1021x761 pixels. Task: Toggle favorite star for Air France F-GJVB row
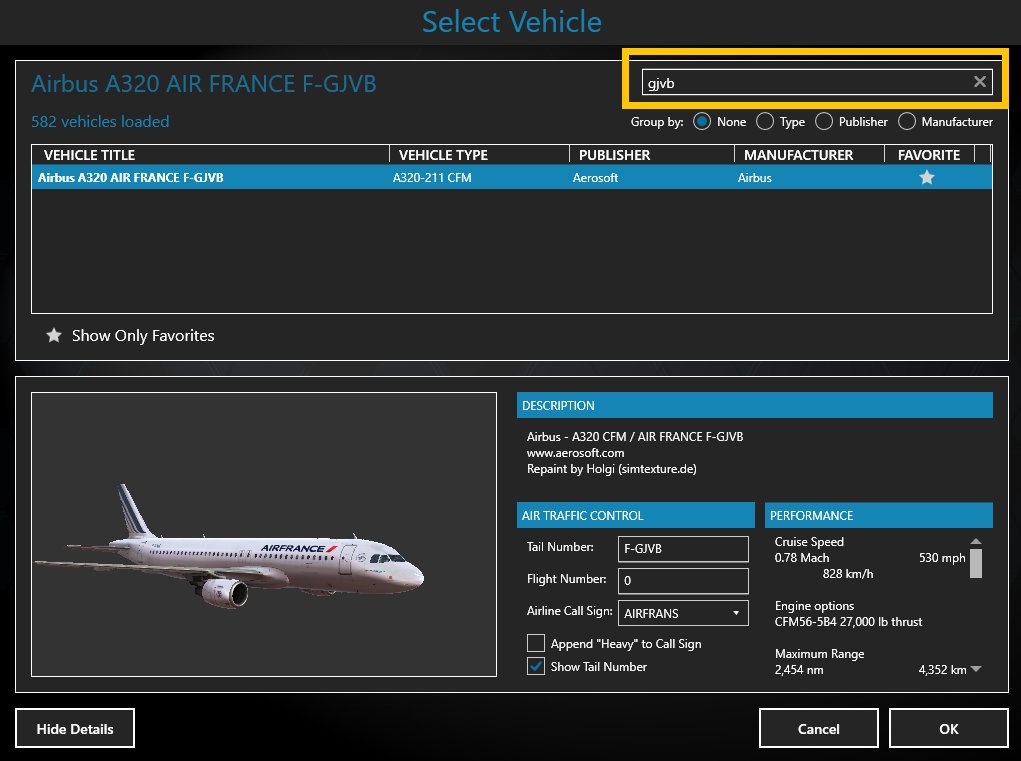point(927,177)
